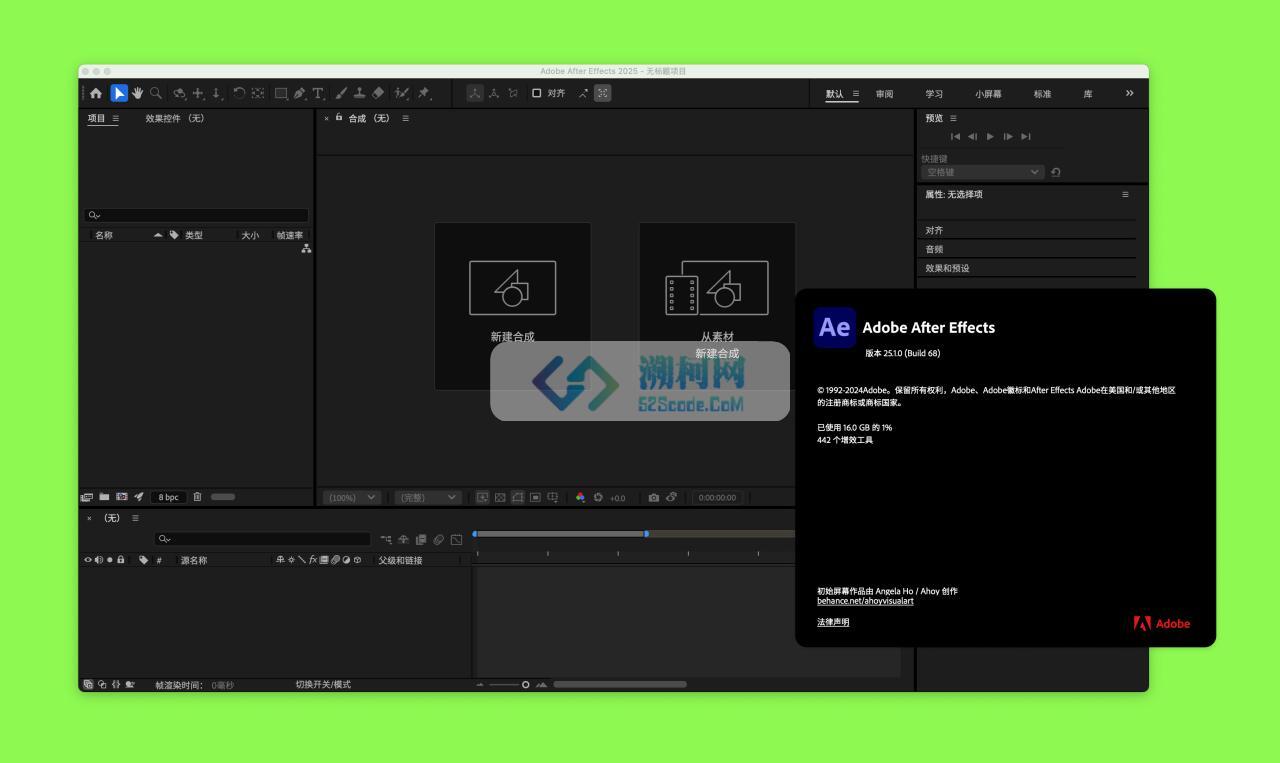Toggle the audio speaker column in timeline
1280x763 pixels.
point(98,560)
